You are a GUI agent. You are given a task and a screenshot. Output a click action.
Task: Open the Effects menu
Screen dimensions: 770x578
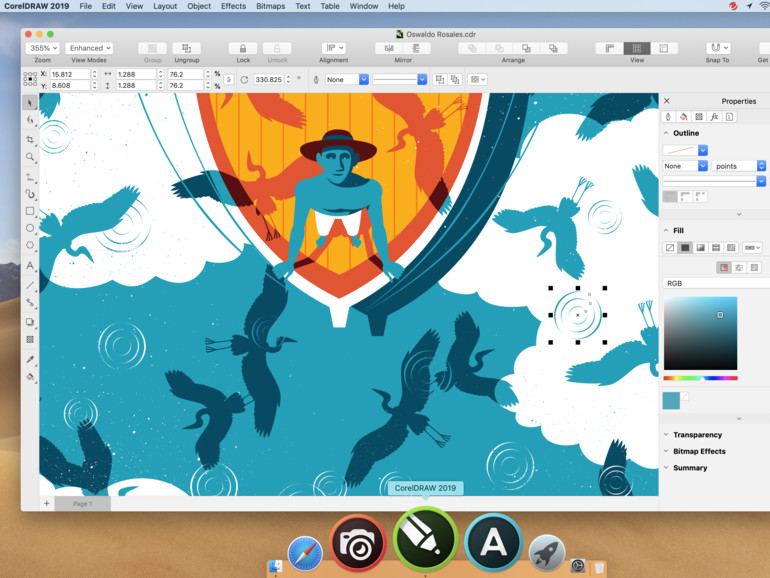(x=233, y=6)
